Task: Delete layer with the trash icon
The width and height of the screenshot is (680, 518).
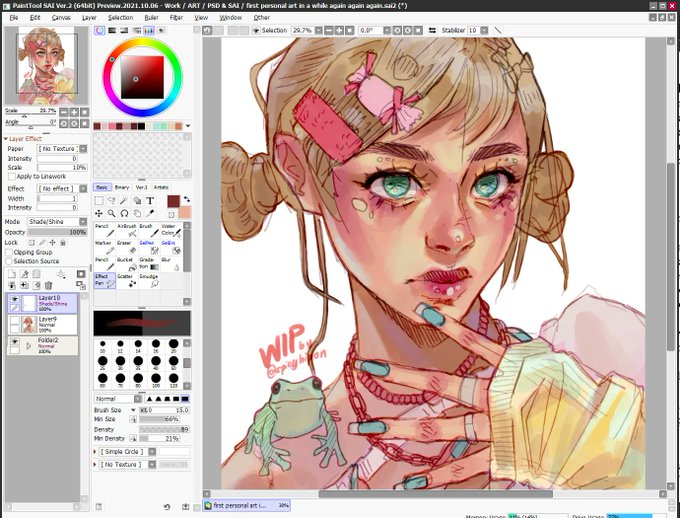Action: point(49,285)
